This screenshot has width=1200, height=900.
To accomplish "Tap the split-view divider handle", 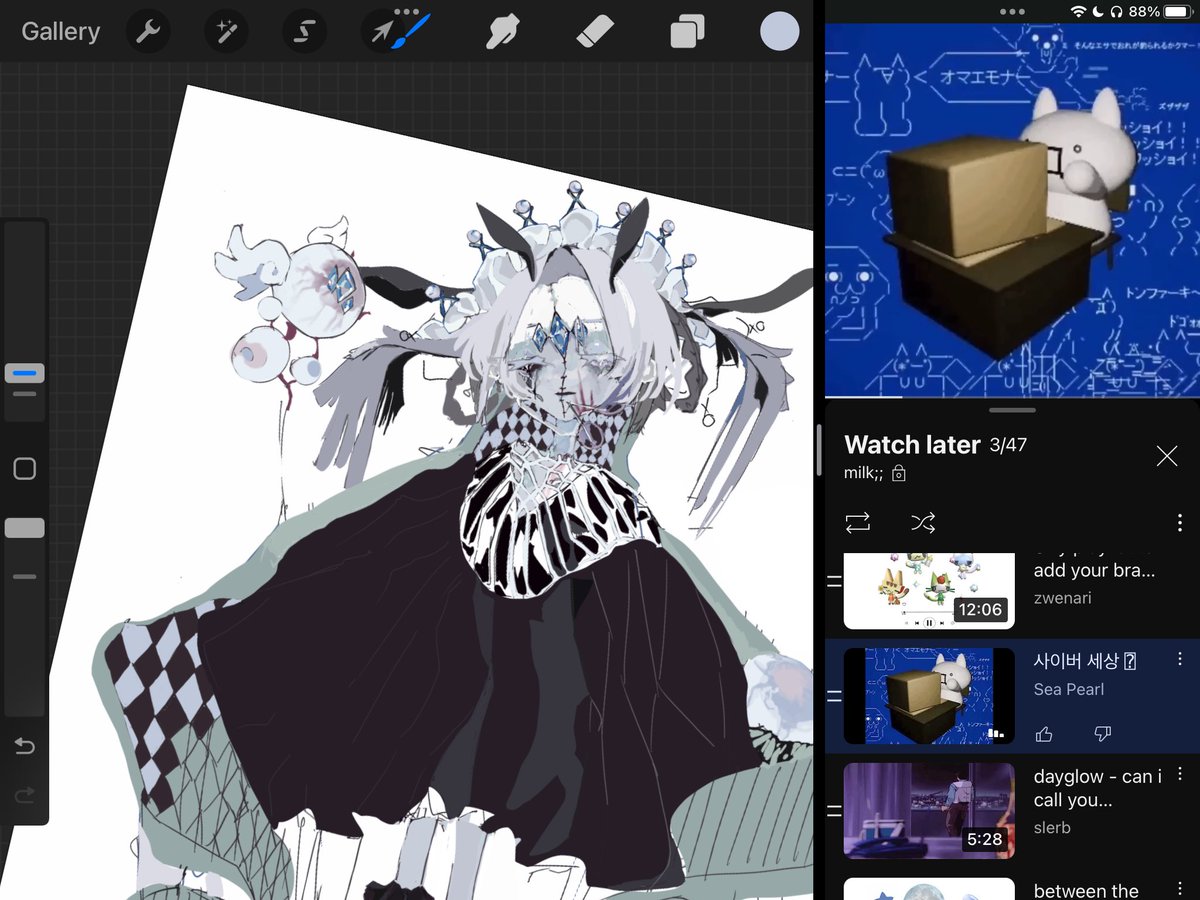I will (x=819, y=450).
